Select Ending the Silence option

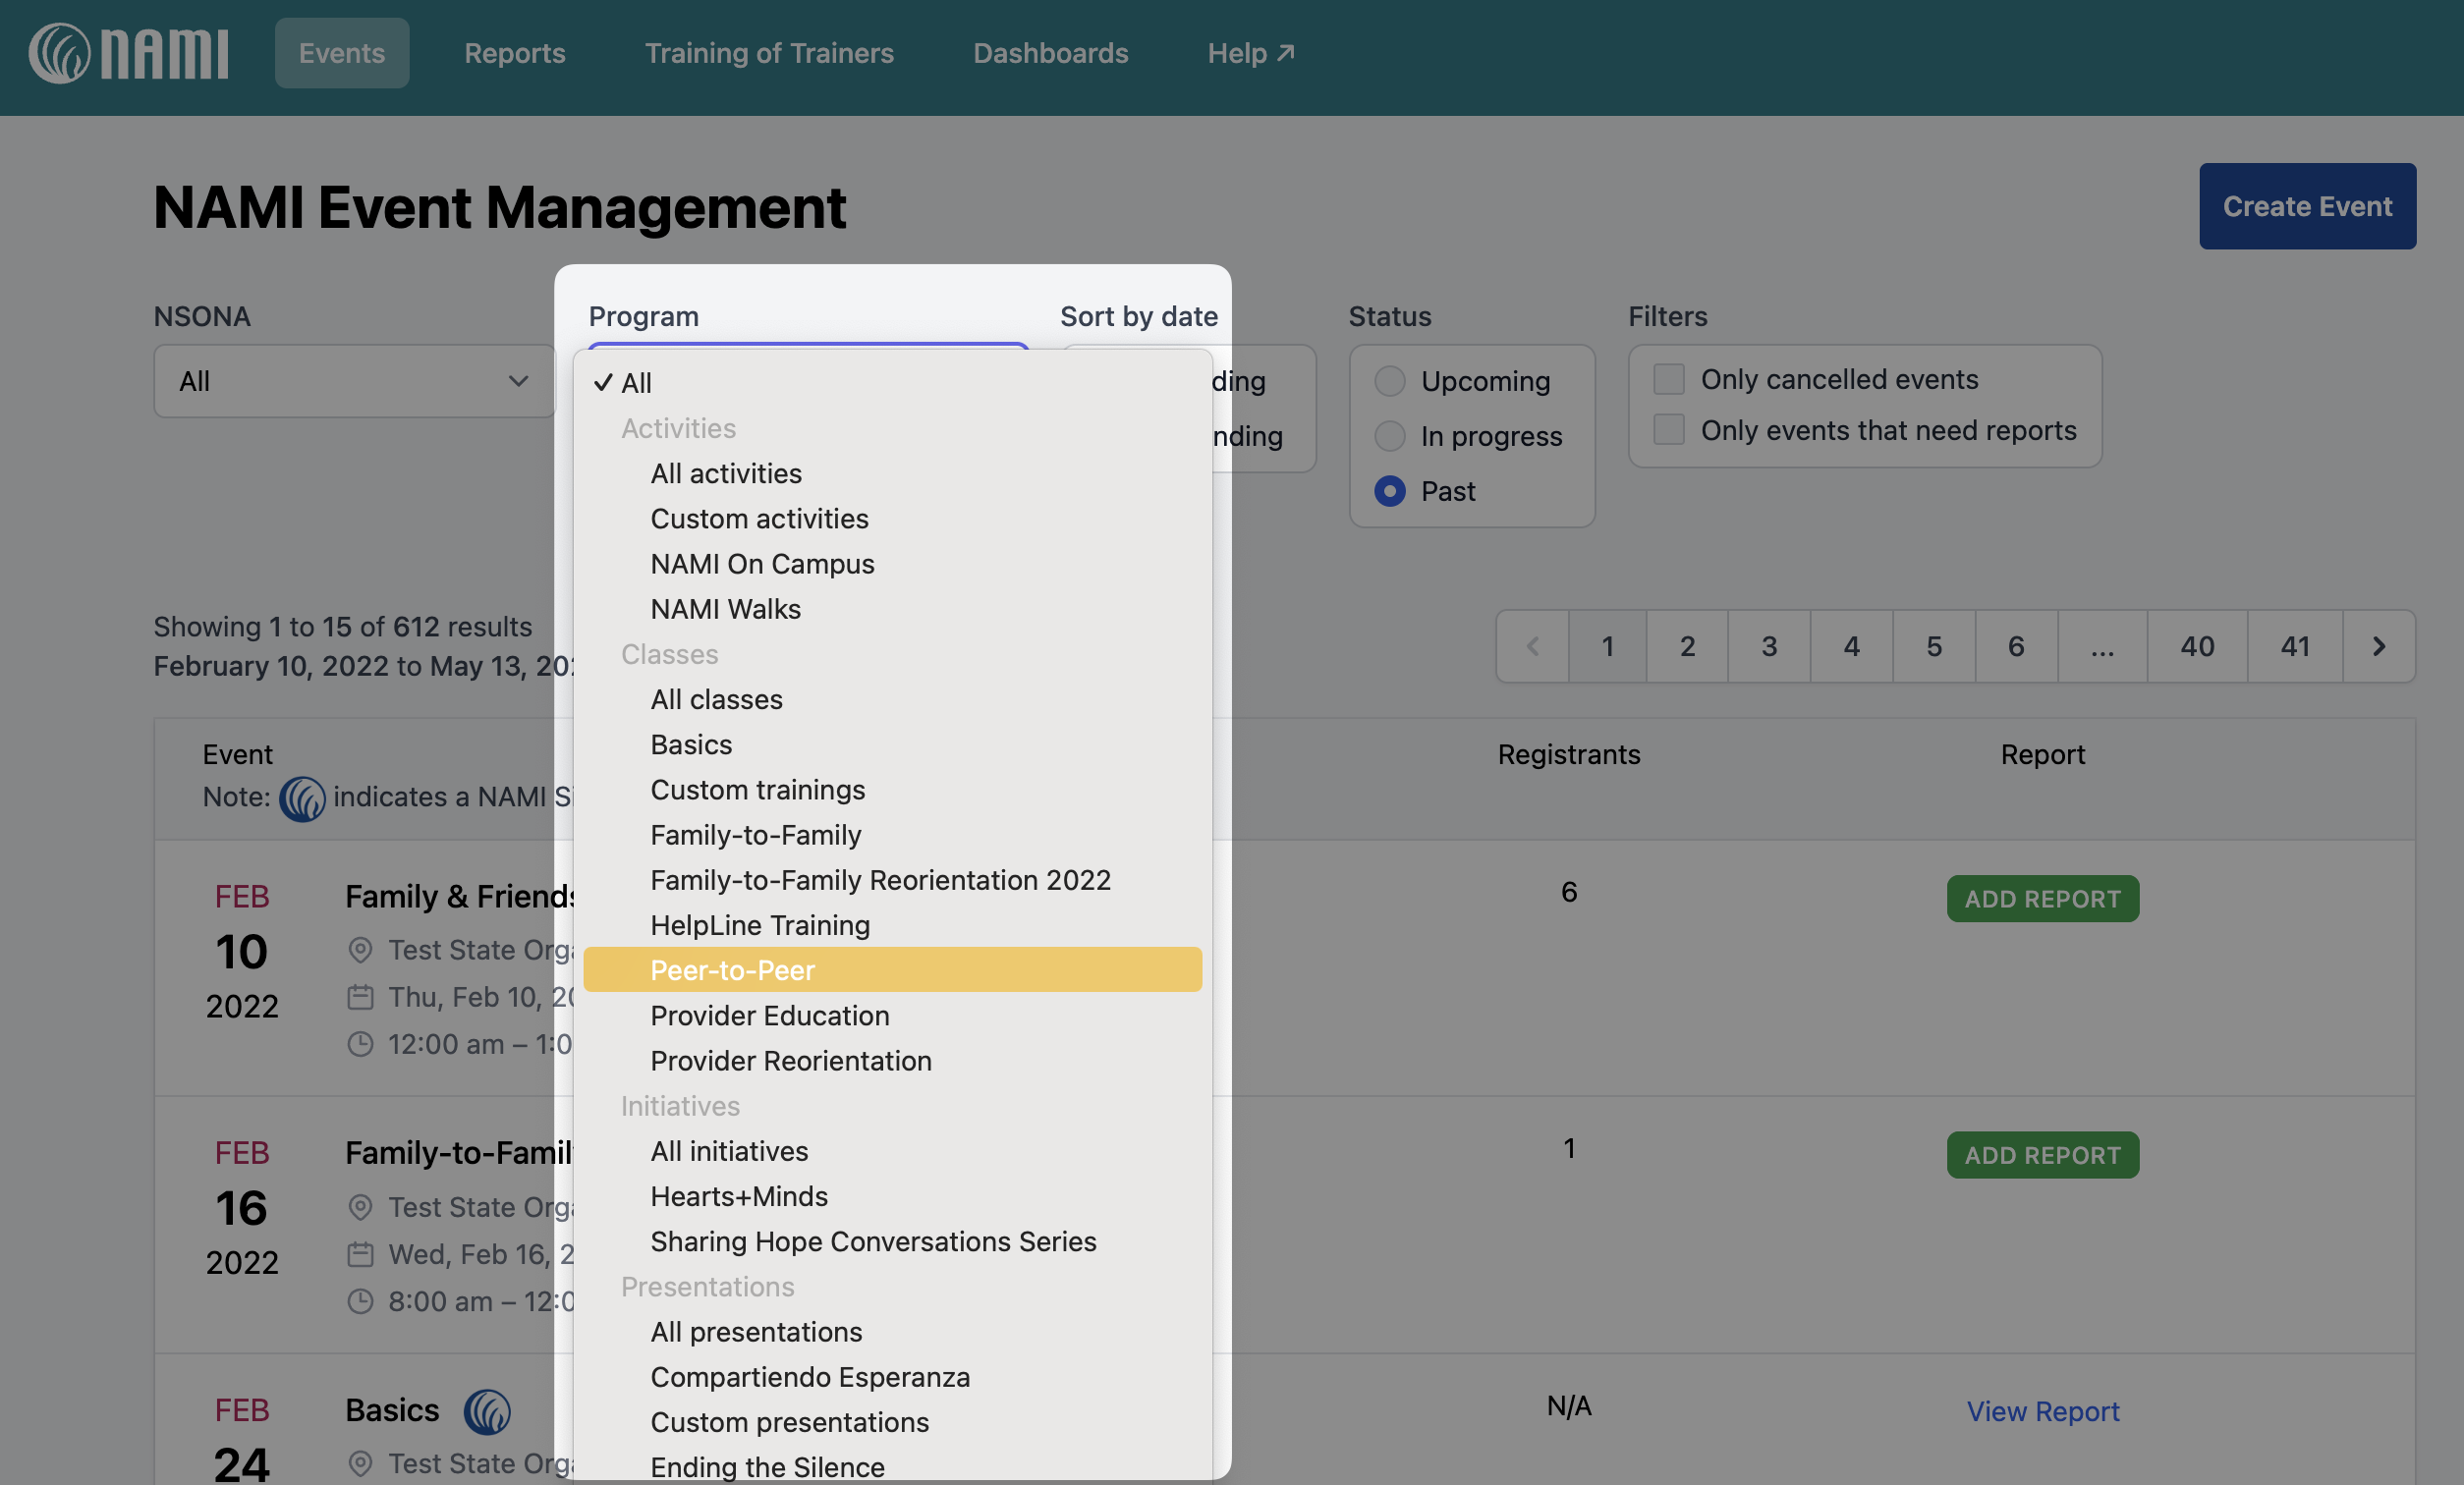(x=892, y=1466)
